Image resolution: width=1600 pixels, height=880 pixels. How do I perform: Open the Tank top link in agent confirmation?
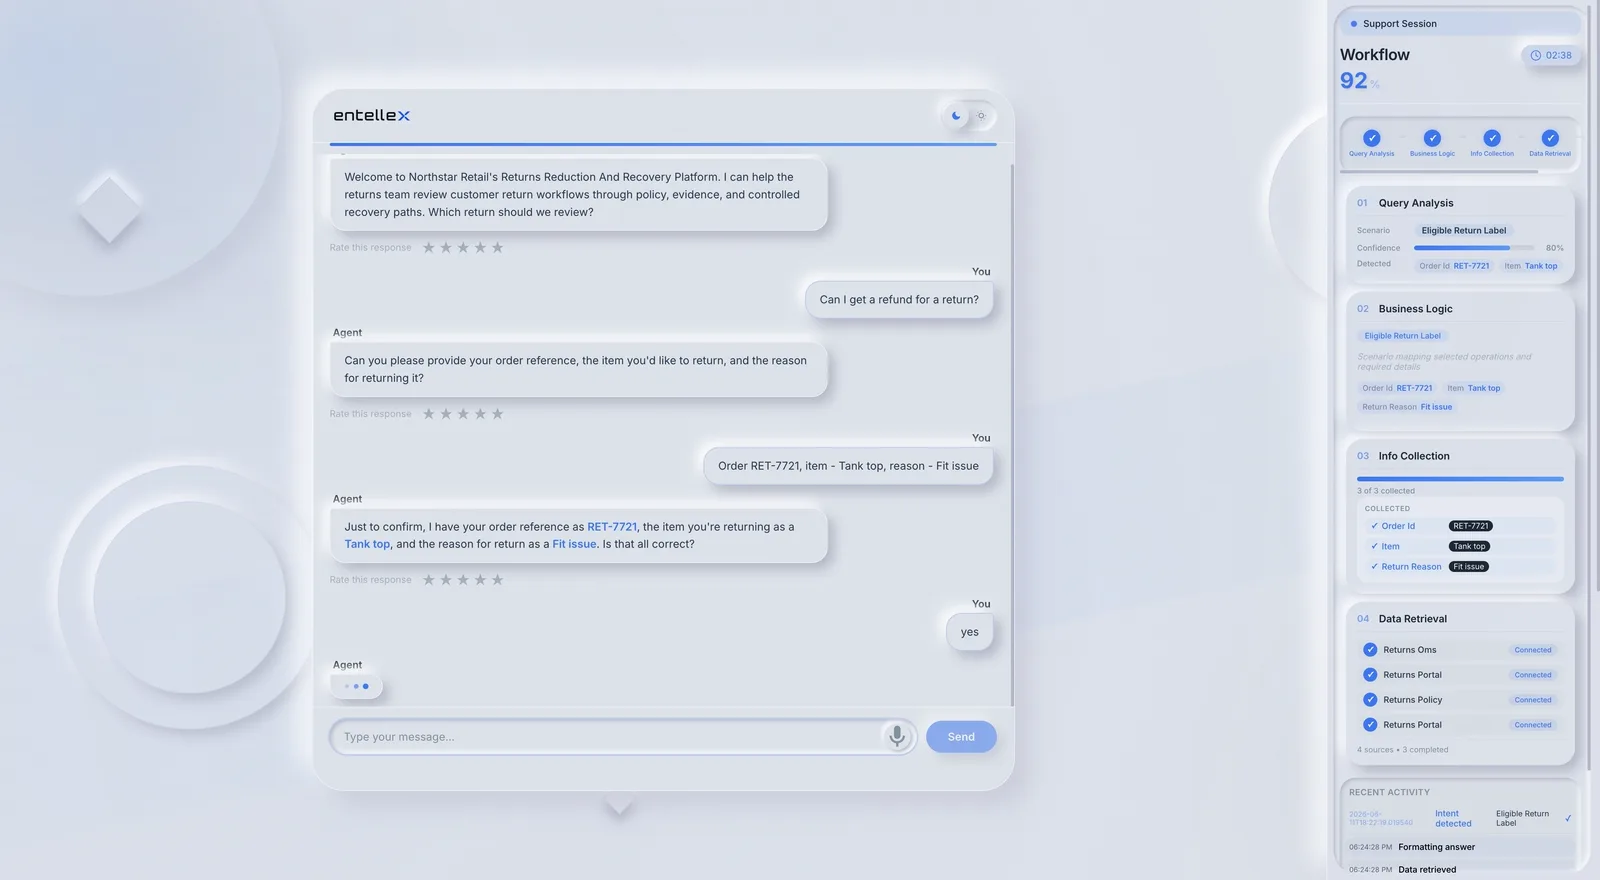(367, 545)
